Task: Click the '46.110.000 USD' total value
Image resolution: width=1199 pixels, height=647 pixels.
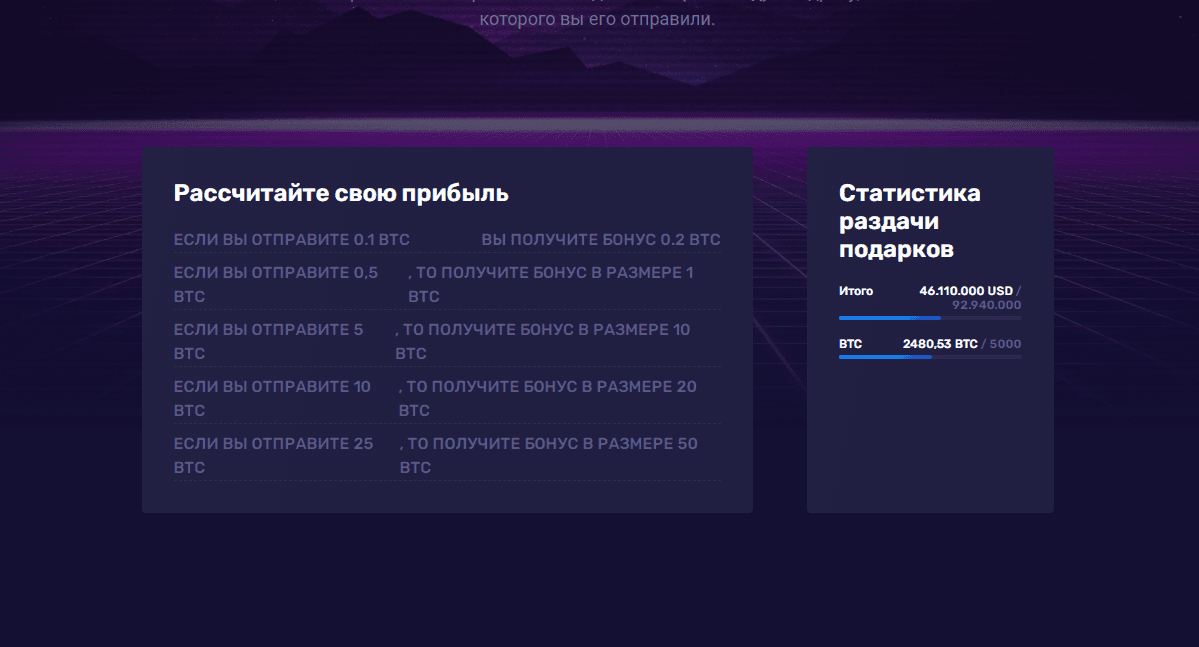Action: [965, 291]
